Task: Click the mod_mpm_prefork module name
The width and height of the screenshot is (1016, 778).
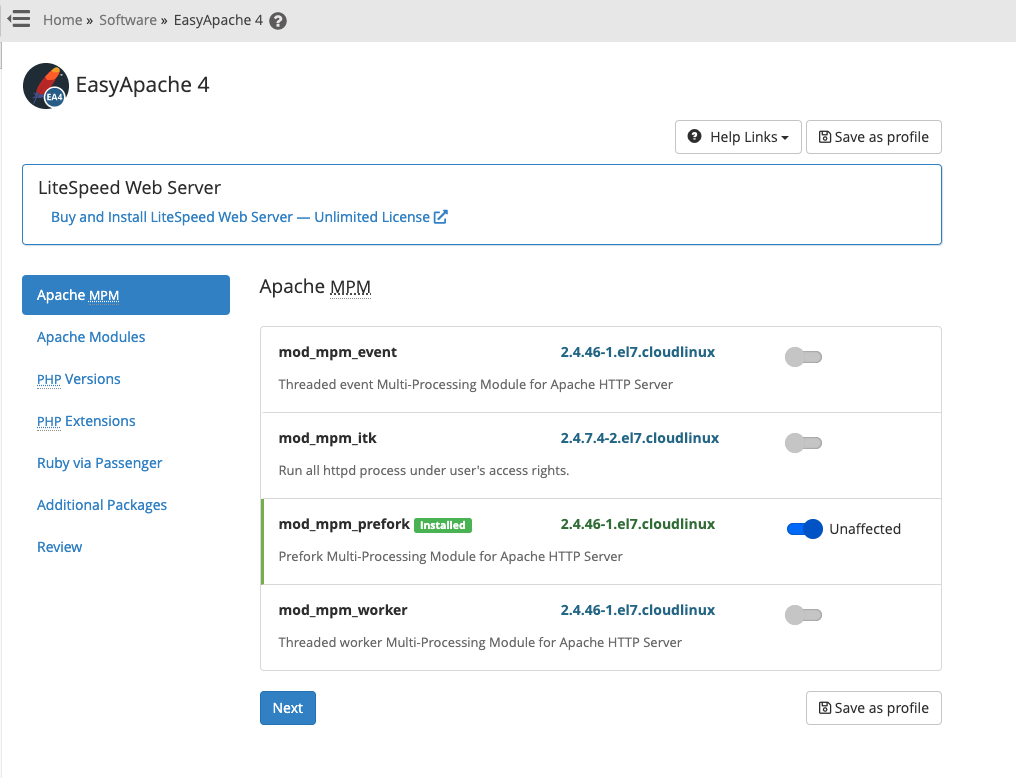Action: (x=344, y=524)
